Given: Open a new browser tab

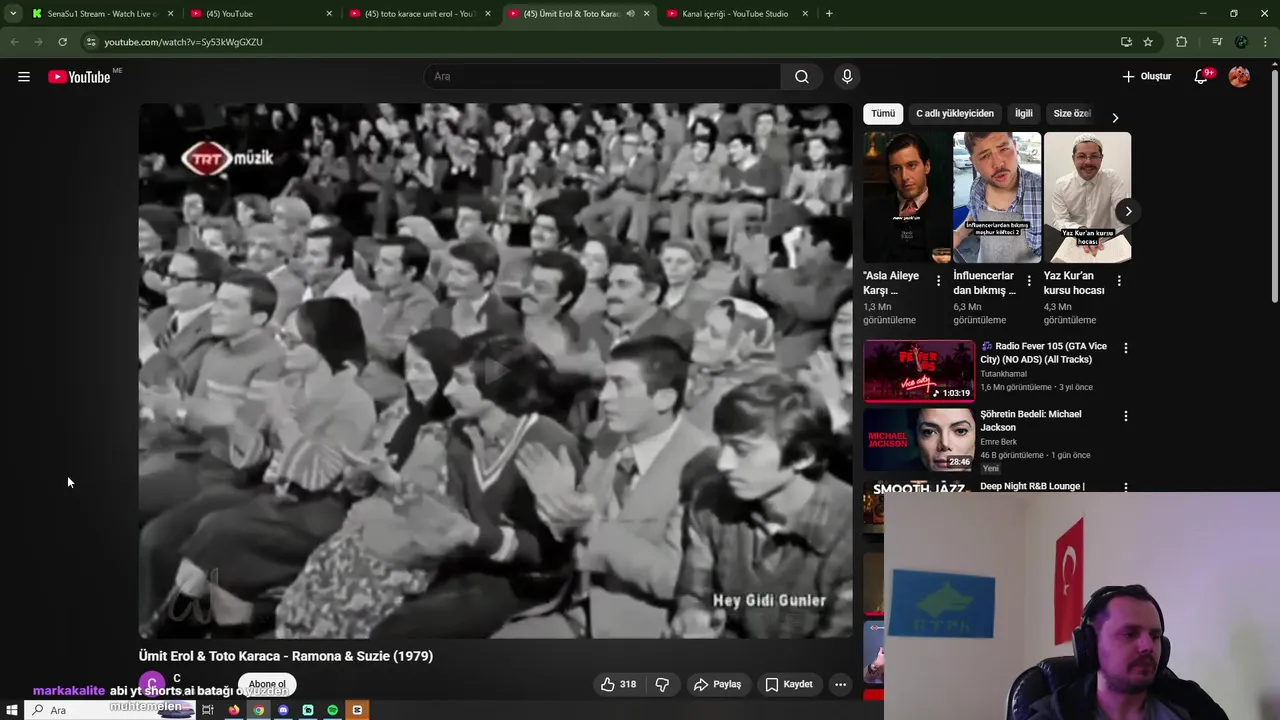Looking at the screenshot, I should (x=829, y=14).
